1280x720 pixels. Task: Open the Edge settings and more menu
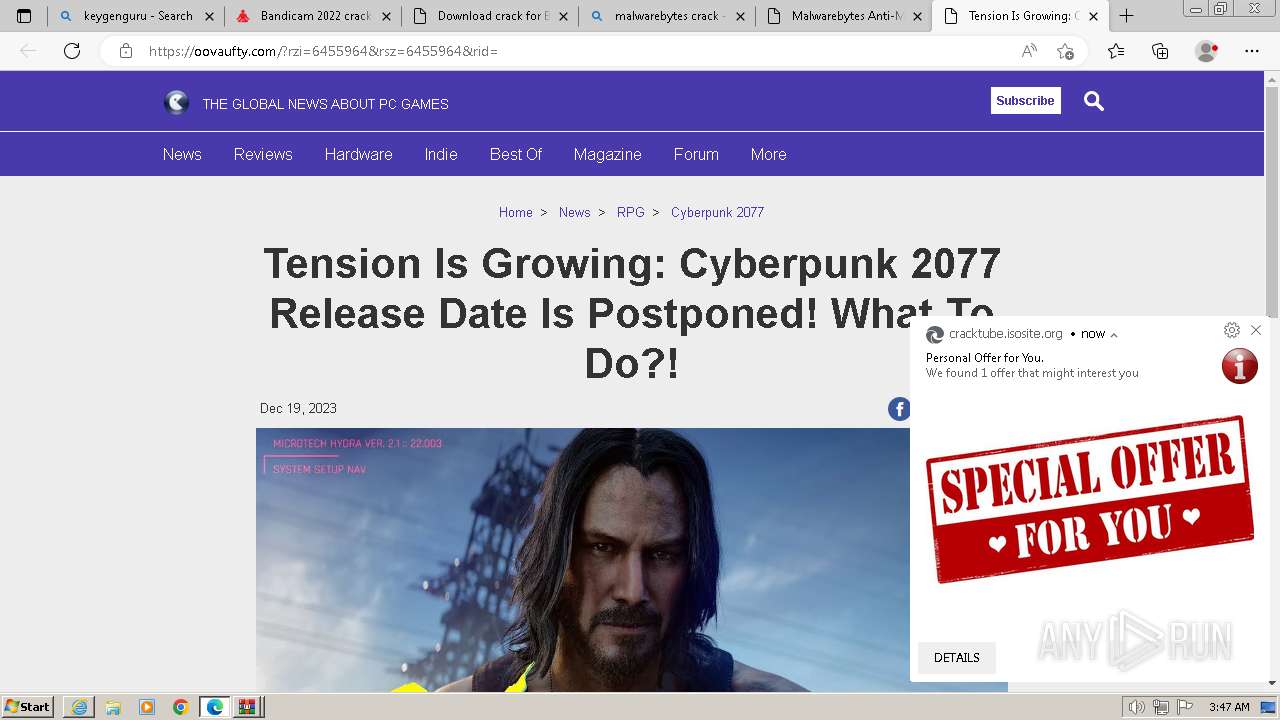click(1252, 51)
